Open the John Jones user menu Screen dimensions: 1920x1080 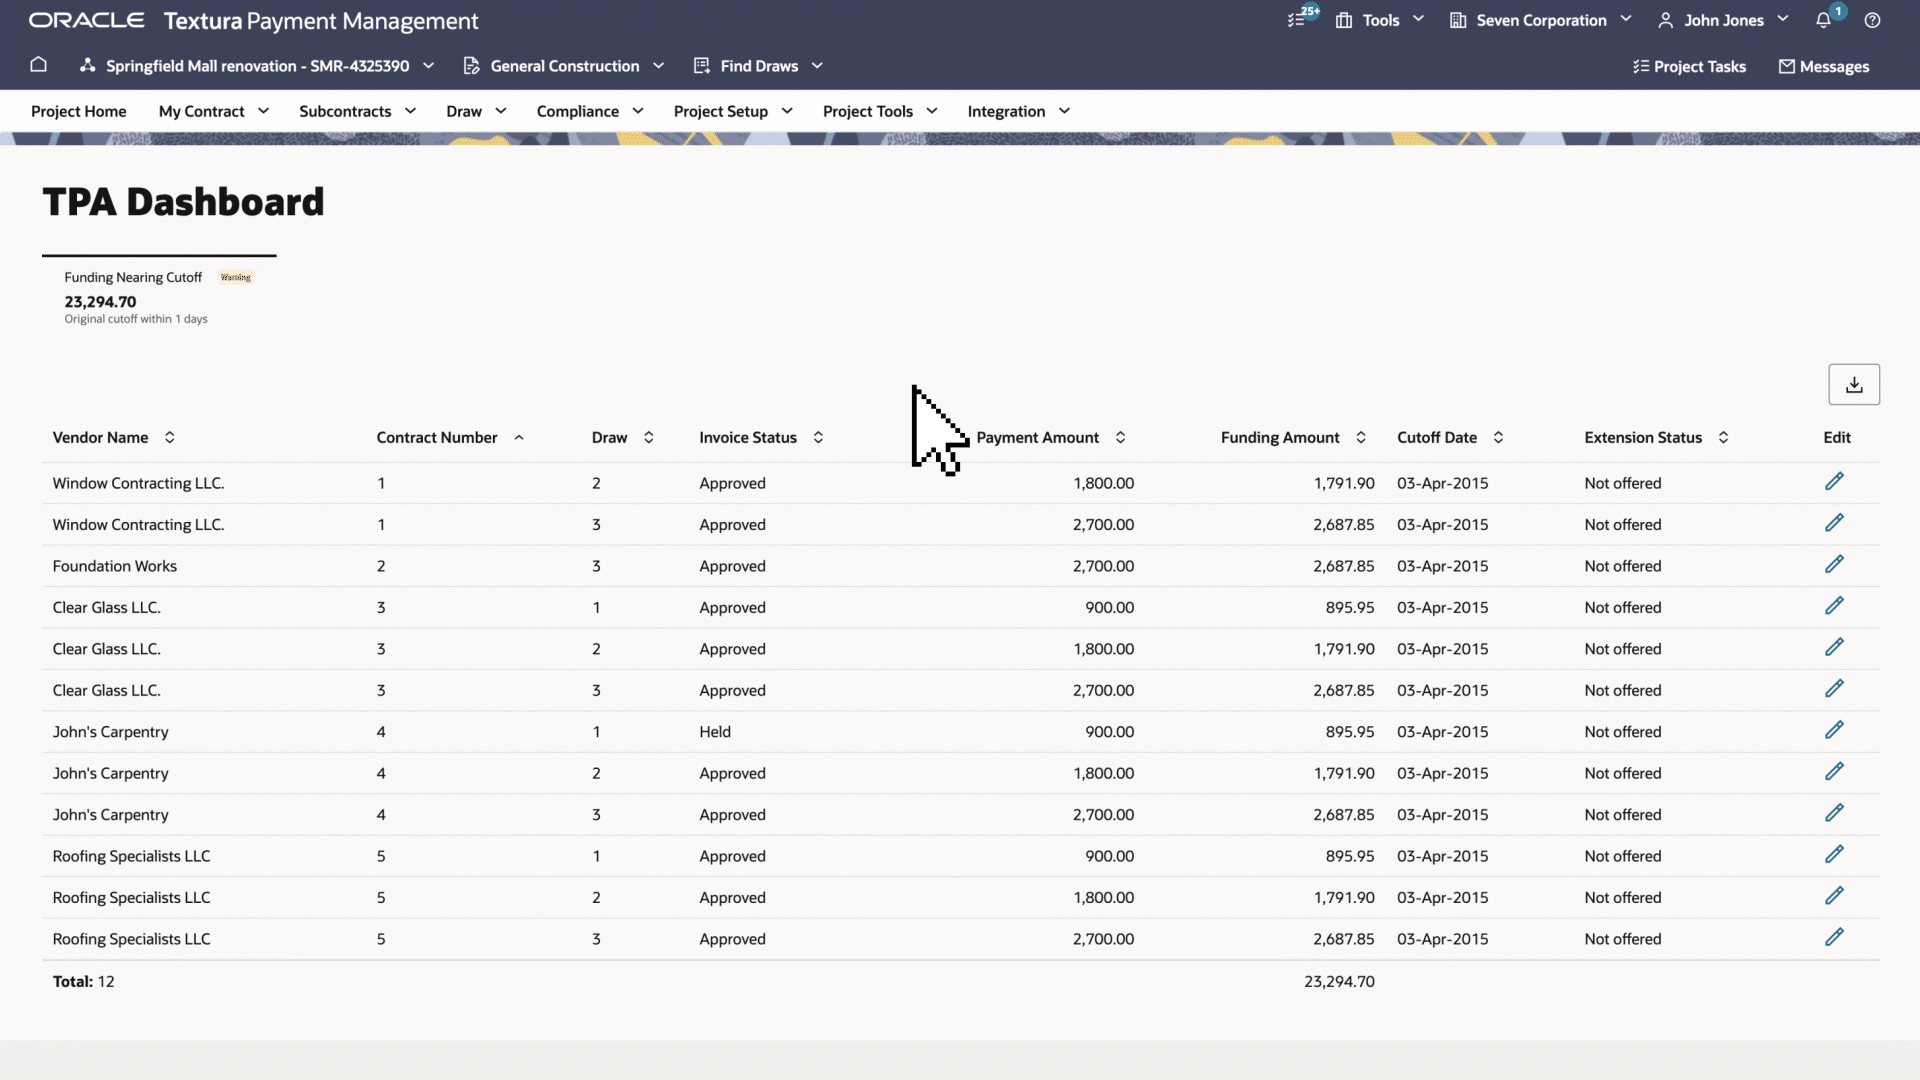click(1722, 20)
